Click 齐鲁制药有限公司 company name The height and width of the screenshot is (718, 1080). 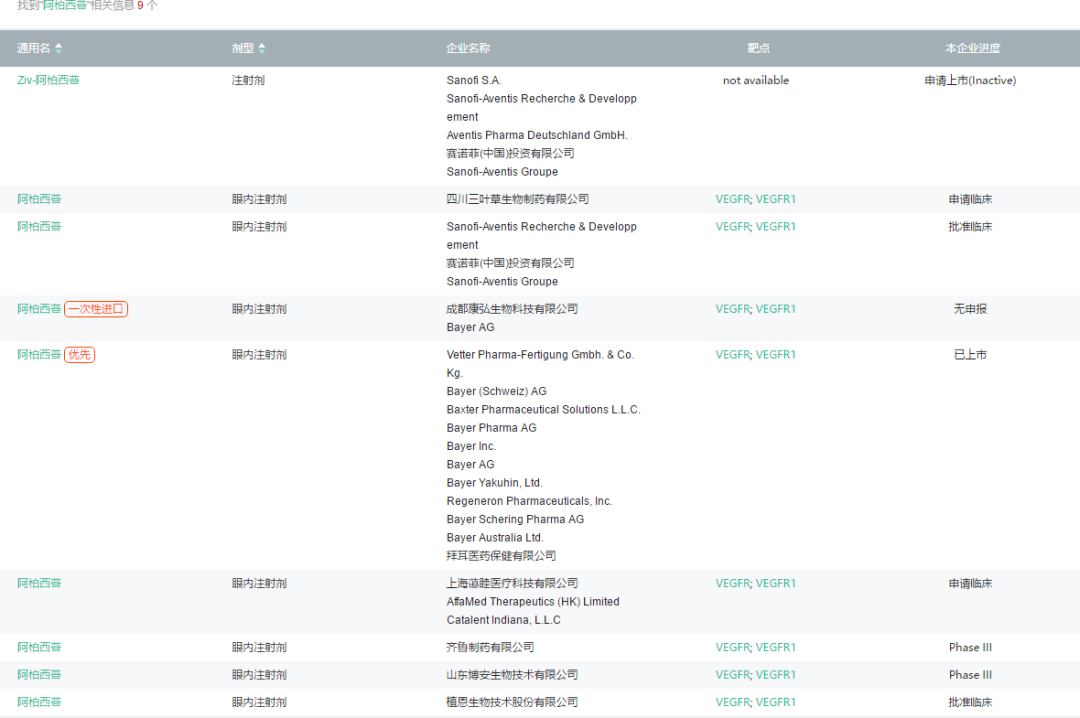pos(490,647)
